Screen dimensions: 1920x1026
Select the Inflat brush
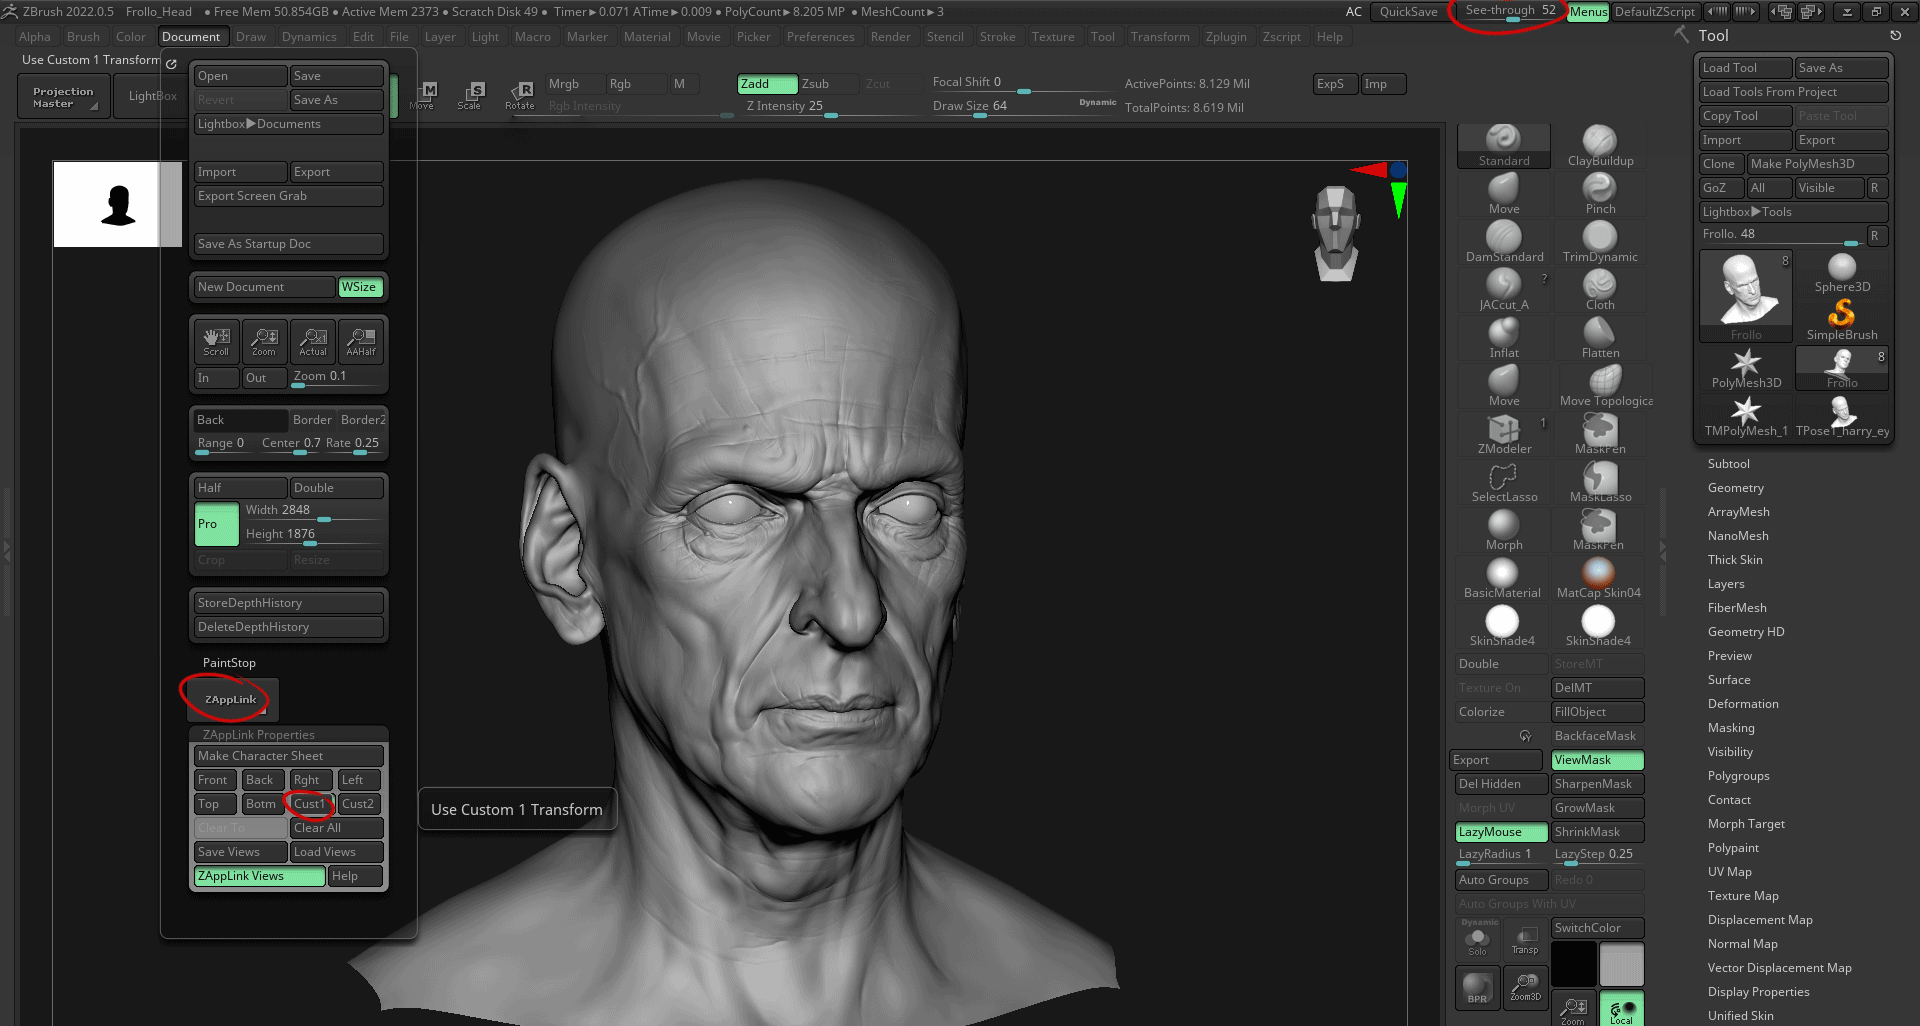1503,335
